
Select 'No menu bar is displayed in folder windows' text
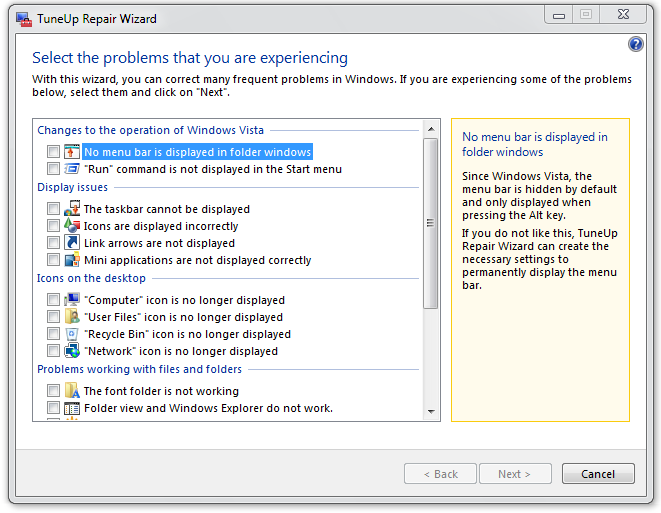pos(197,152)
